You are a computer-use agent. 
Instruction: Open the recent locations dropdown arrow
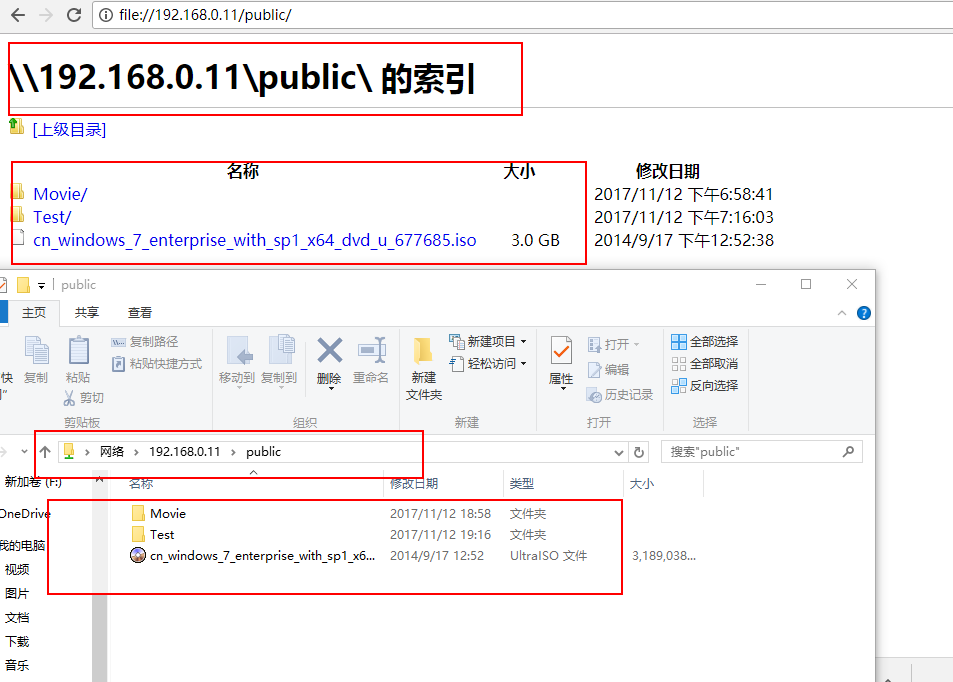pyautogui.click(x=24, y=452)
